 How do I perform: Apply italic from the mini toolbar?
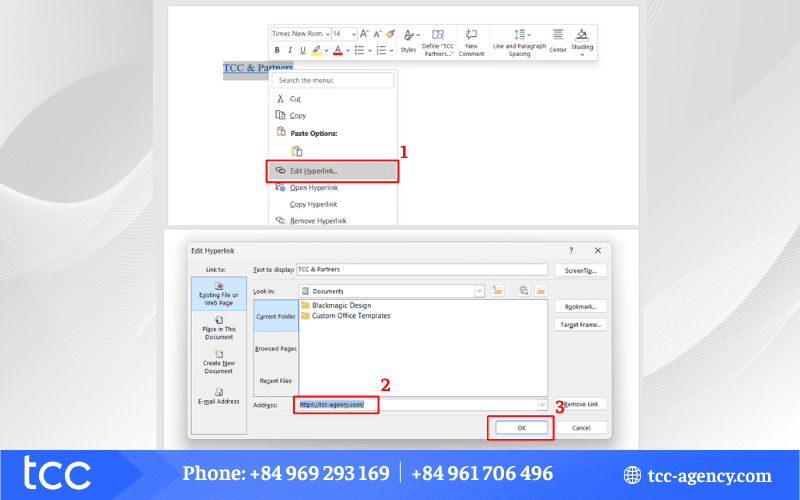(x=289, y=50)
